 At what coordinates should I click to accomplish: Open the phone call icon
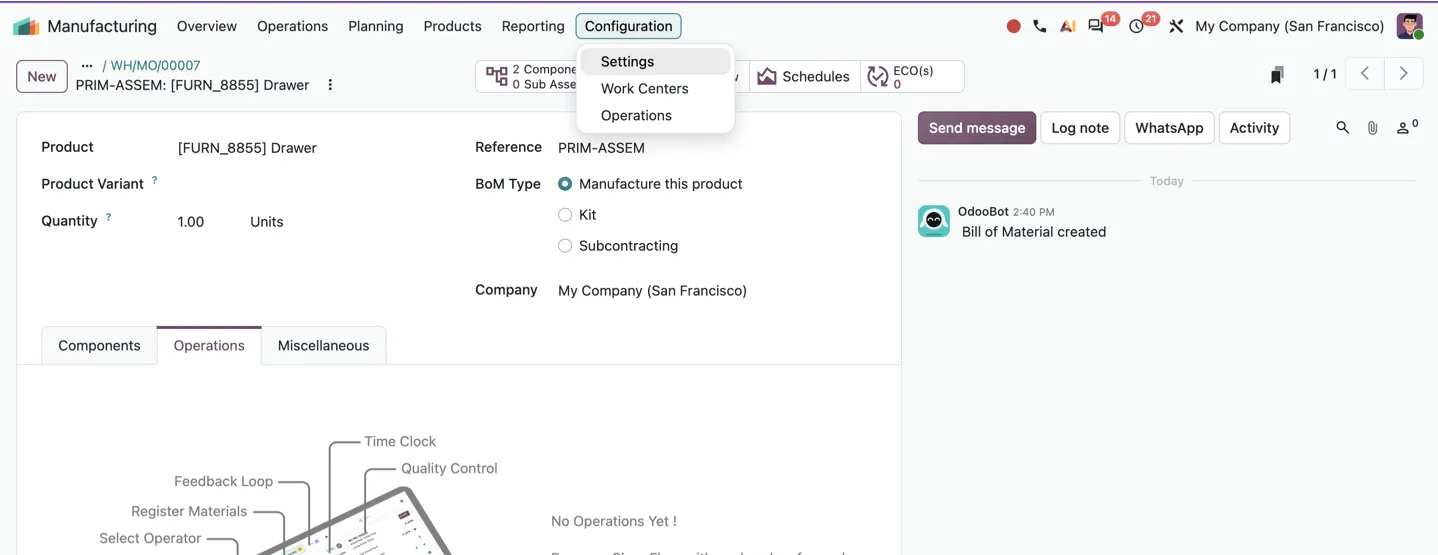pyautogui.click(x=1040, y=26)
